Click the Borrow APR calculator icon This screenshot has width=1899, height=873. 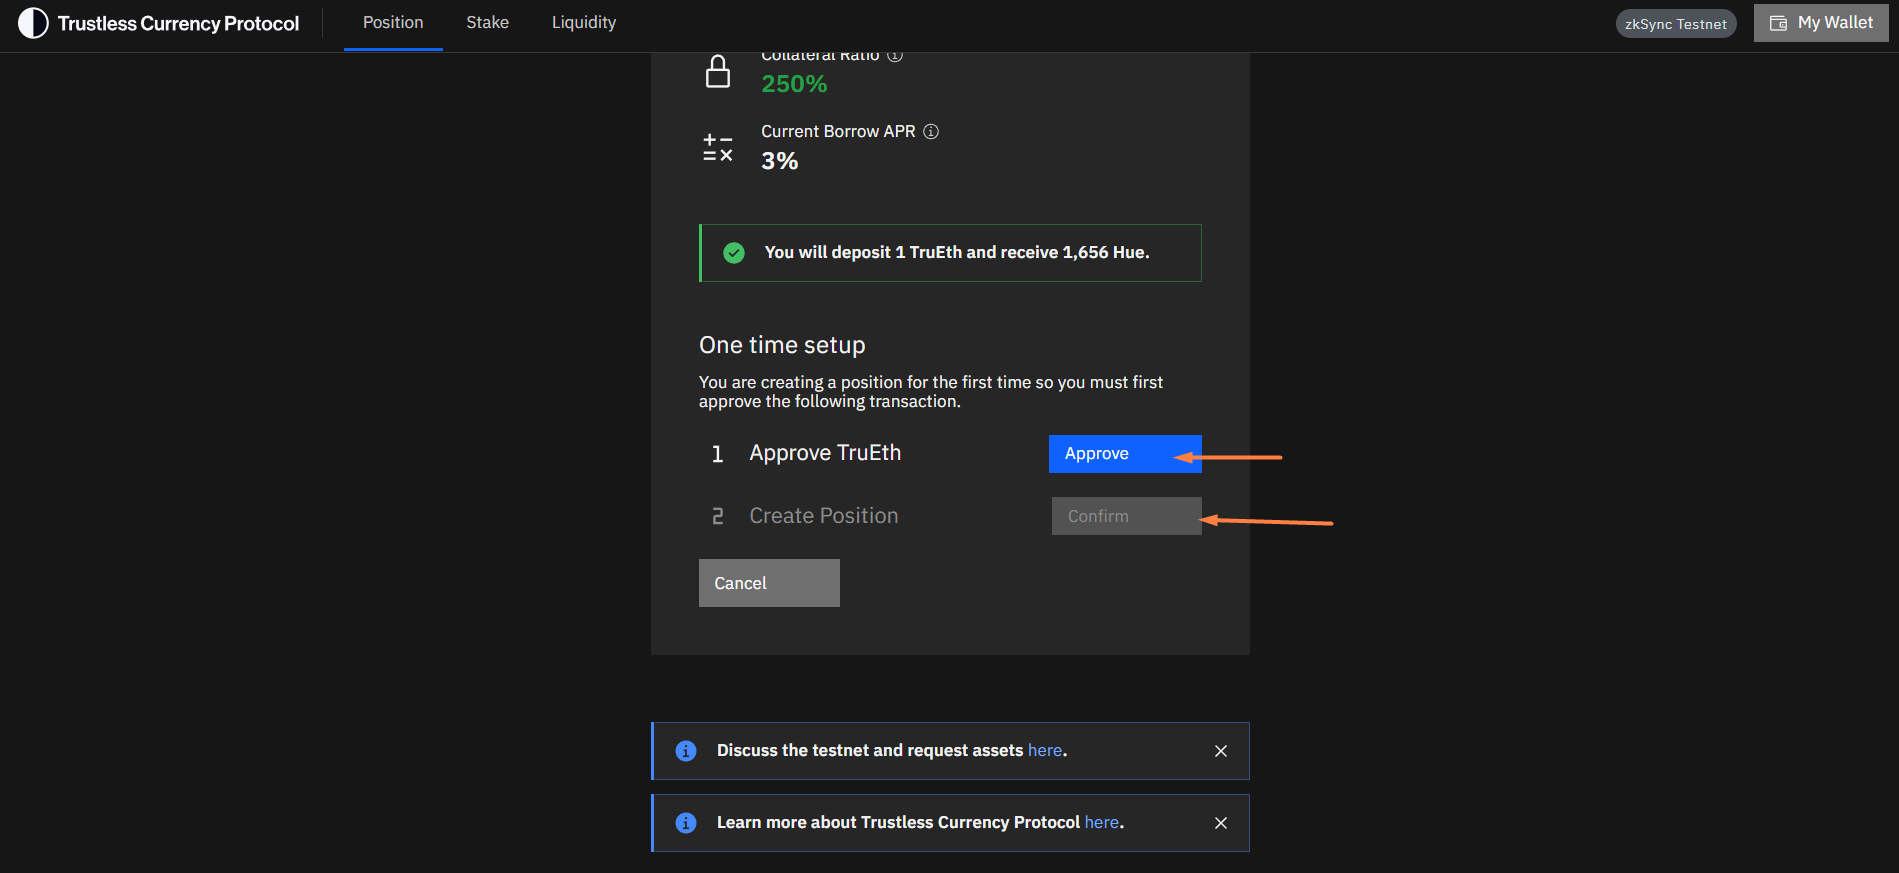tap(718, 148)
